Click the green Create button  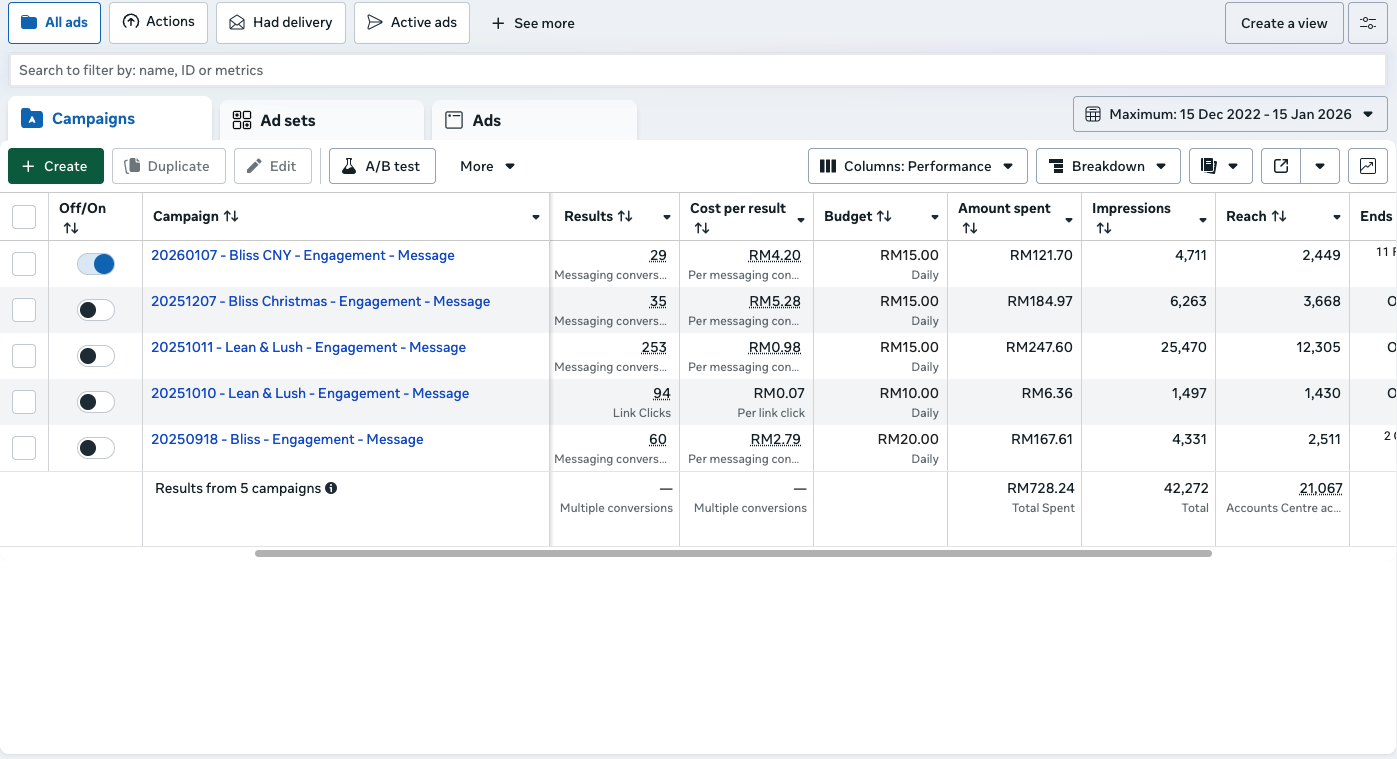coord(56,166)
